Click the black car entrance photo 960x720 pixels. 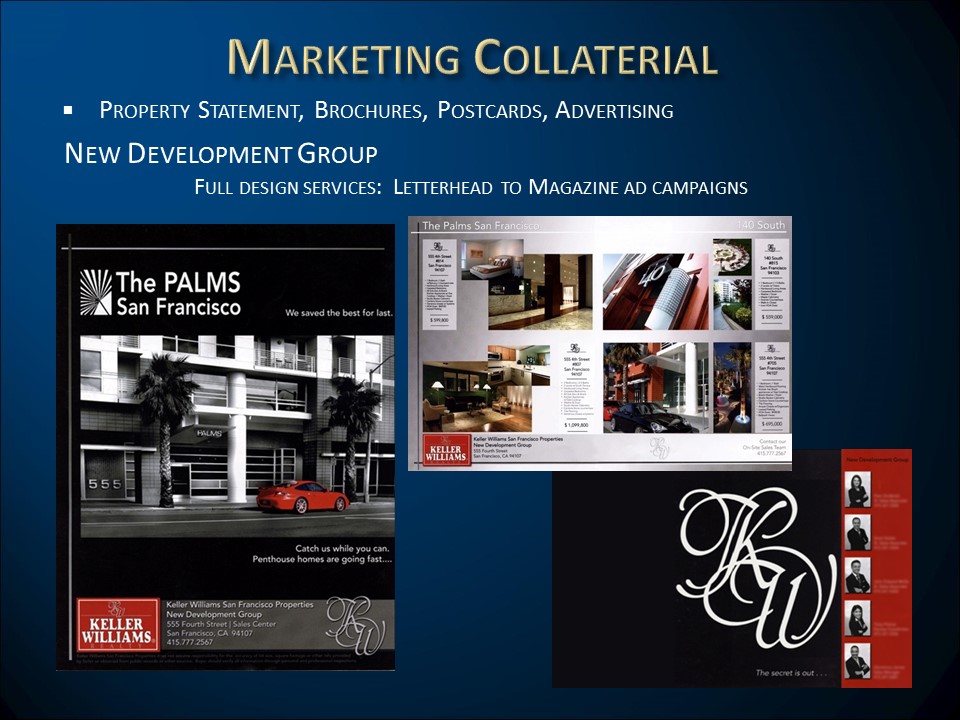click(x=655, y=388)
